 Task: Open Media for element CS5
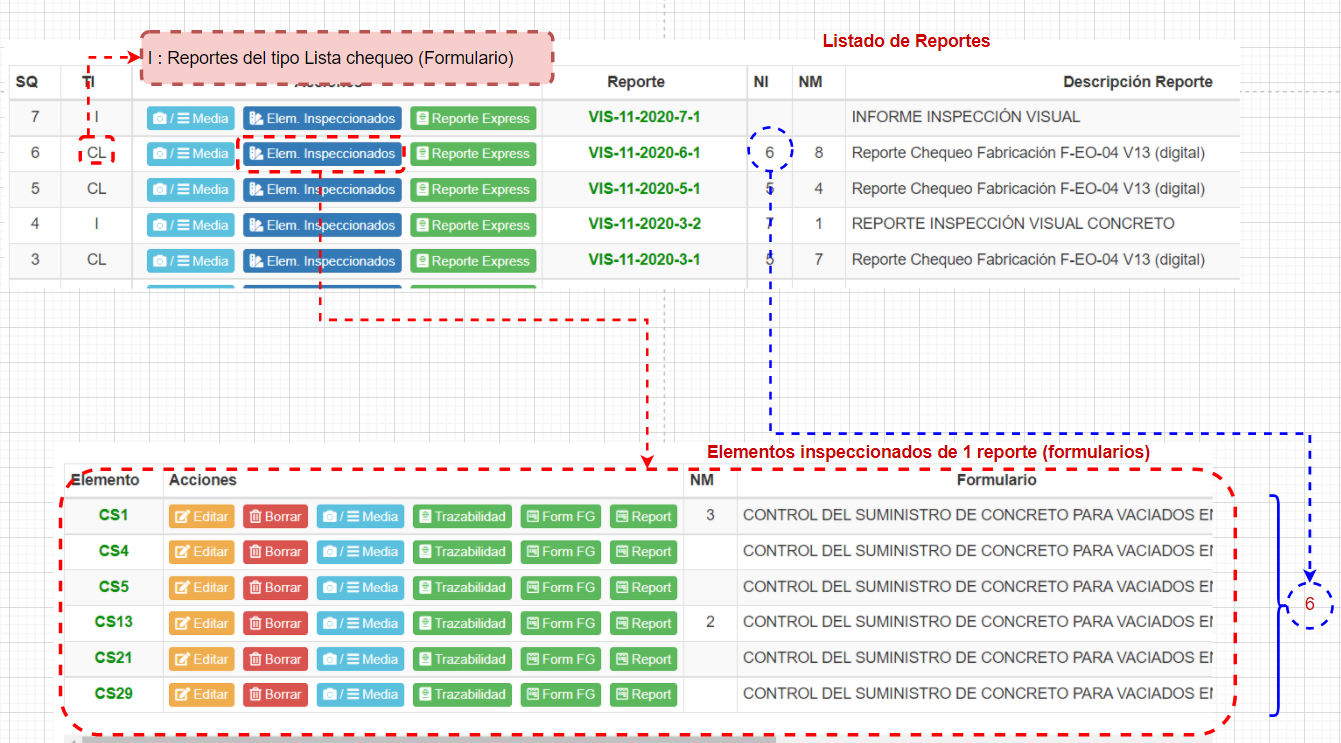coord(360,588)
